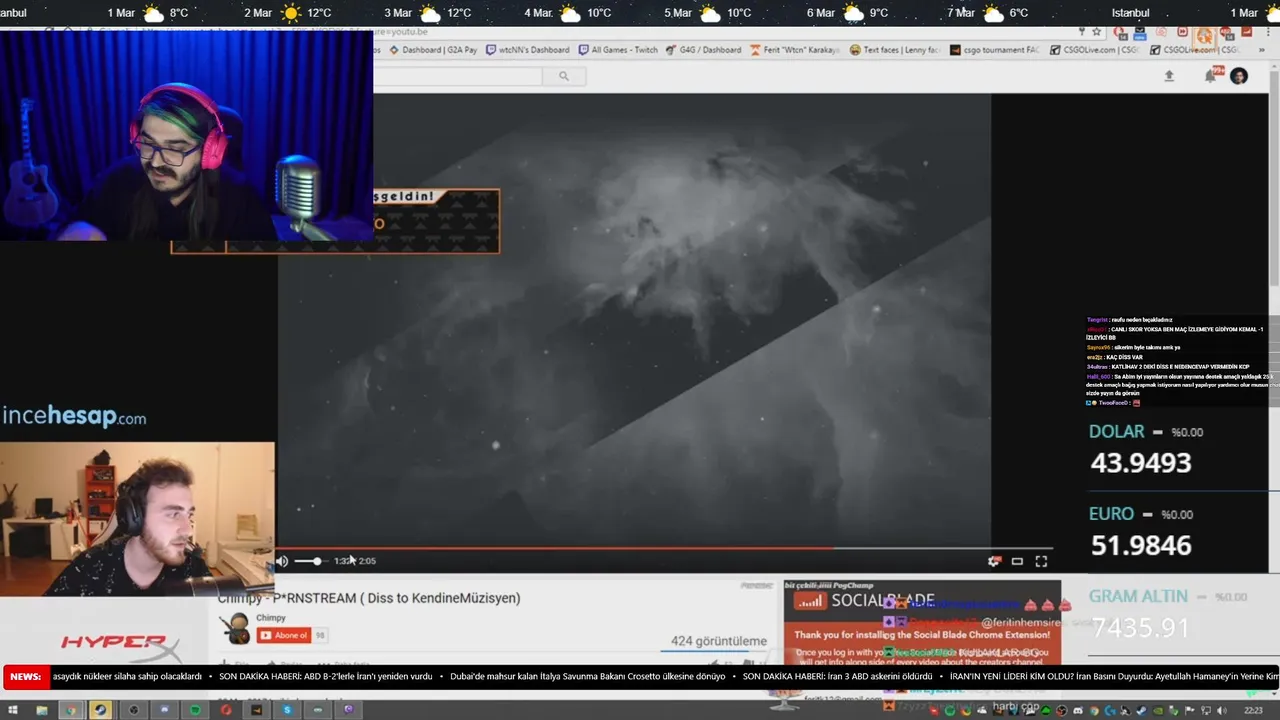Image resolution: width=1280 pixels, height=720 pixels.
Task: Click the Abone ol subscribe button
Action: (284, 635)
